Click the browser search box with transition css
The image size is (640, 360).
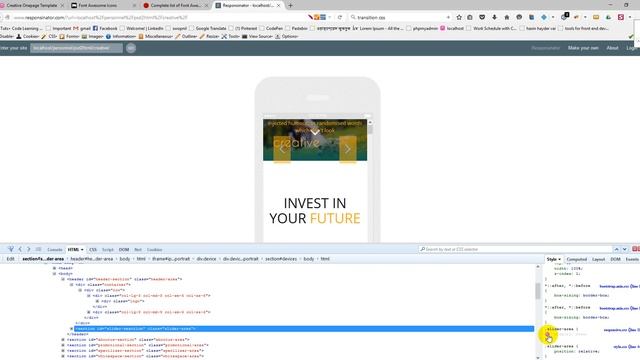[400, 17]
